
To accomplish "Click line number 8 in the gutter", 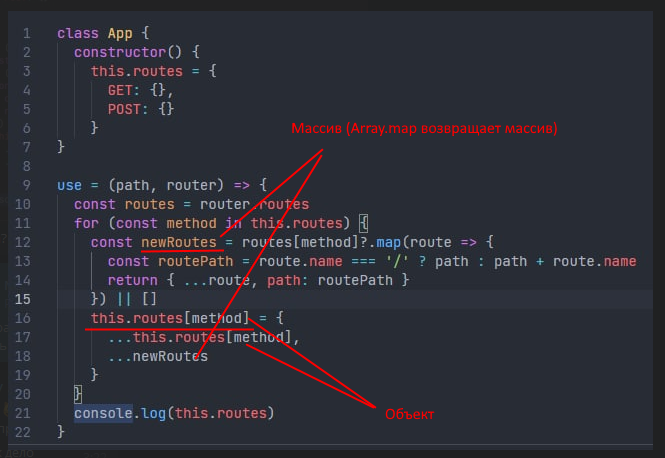I will click(x=27, y=166).
